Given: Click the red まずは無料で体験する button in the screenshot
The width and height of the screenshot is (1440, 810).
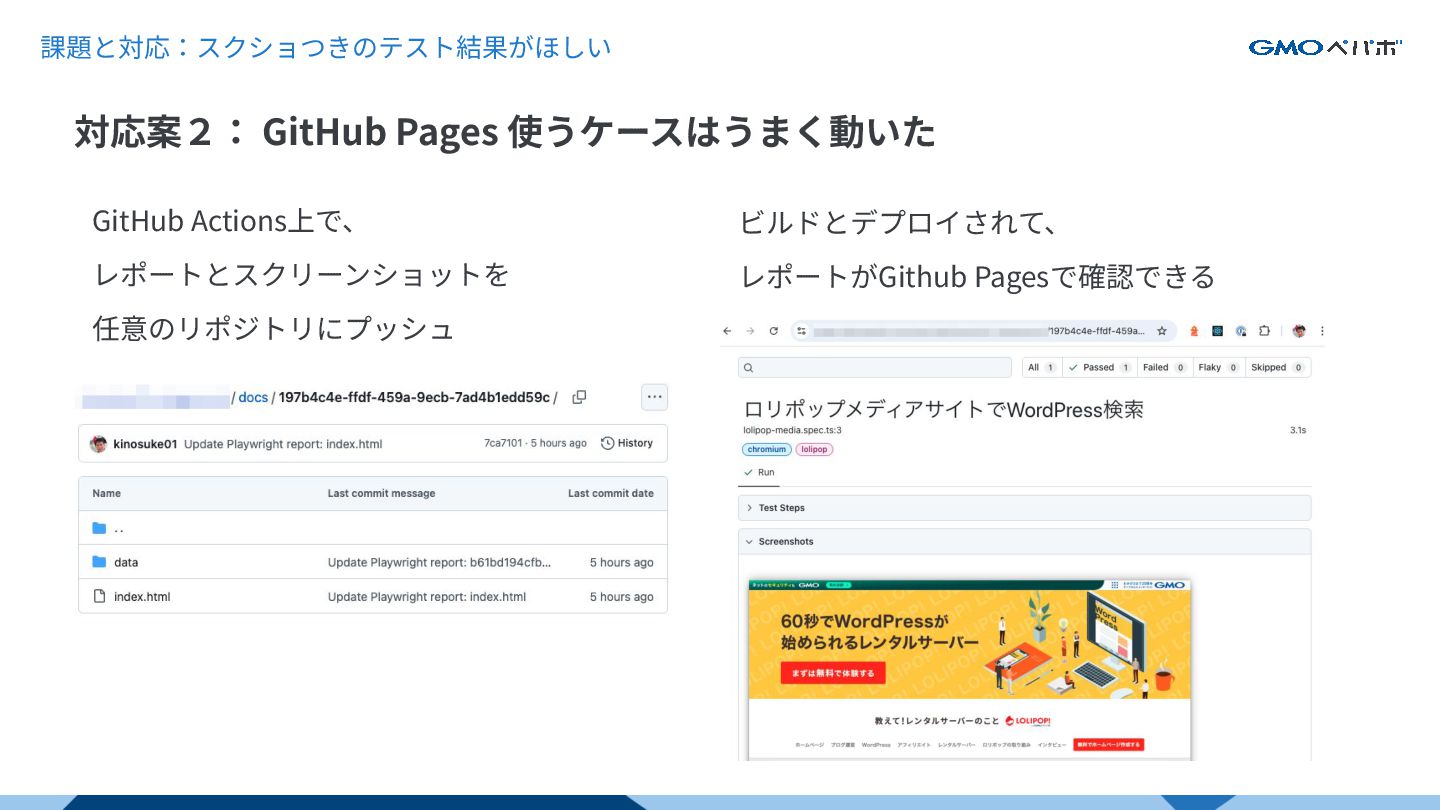Looking at the screenshot, I should coord(833,672).
